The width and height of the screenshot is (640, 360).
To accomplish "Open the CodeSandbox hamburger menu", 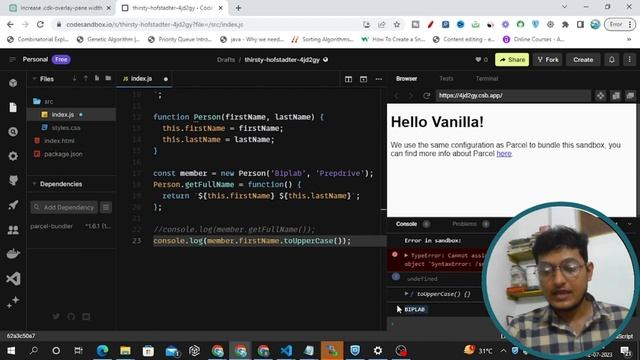I will tap(12, 60).
